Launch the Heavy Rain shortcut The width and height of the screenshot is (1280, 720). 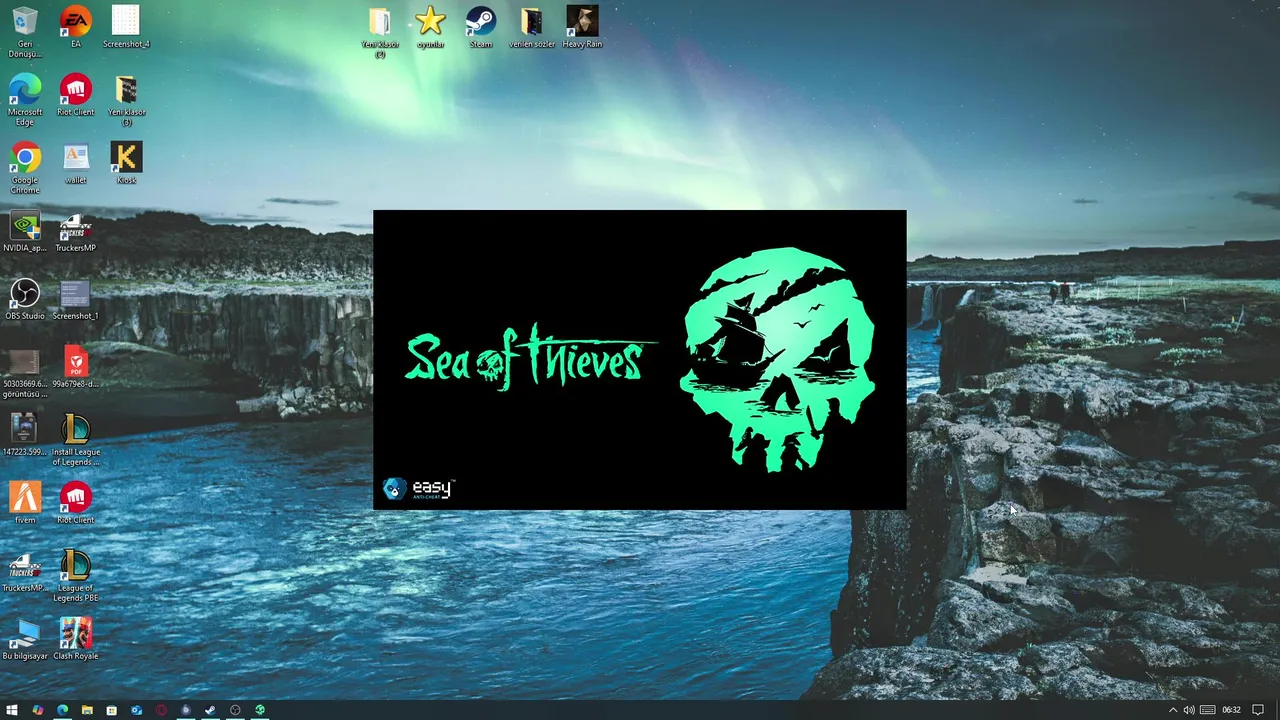point(582,27)
